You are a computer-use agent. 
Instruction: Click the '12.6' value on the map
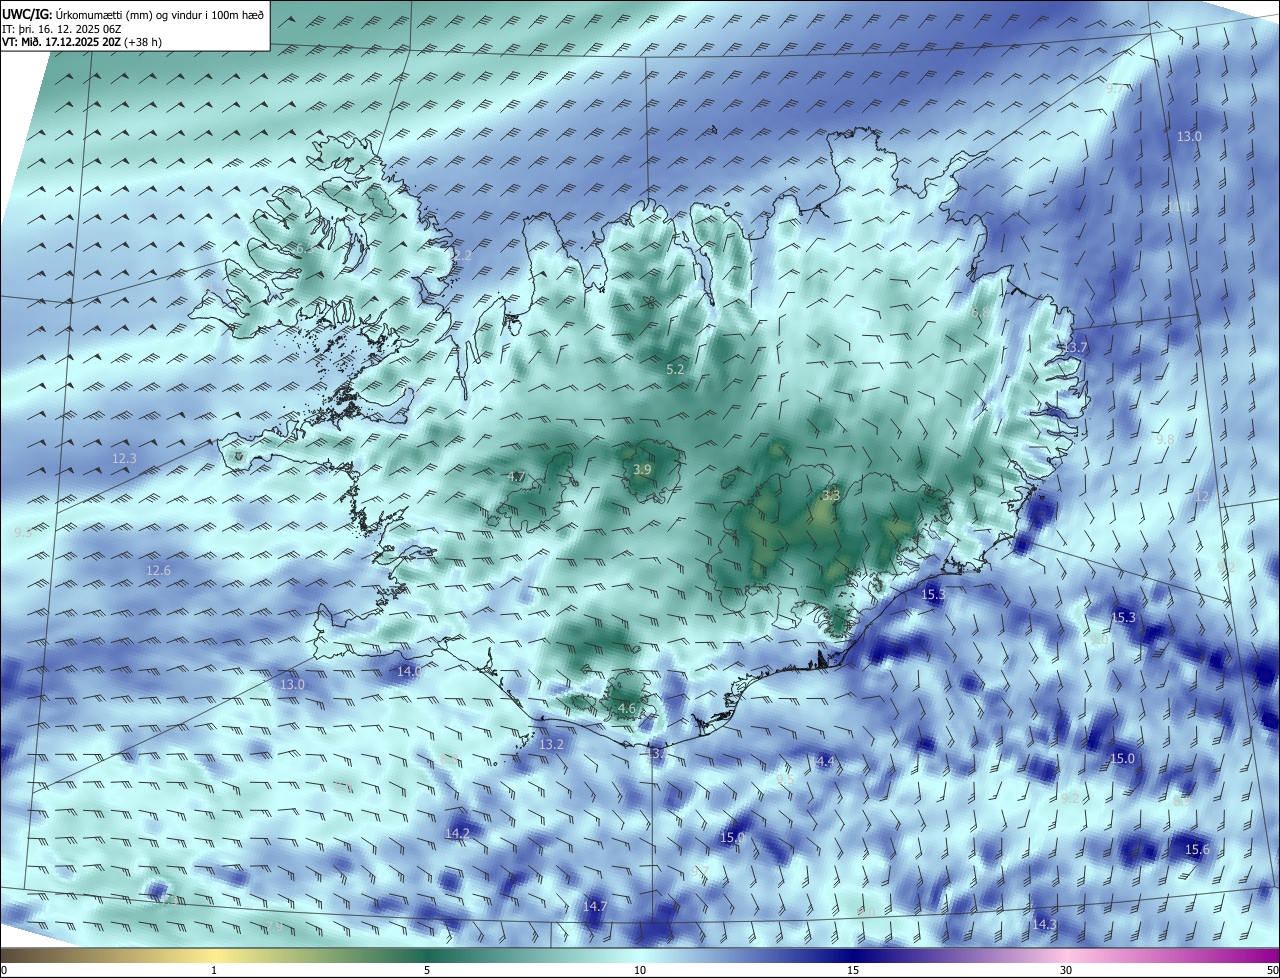point(158,570)
